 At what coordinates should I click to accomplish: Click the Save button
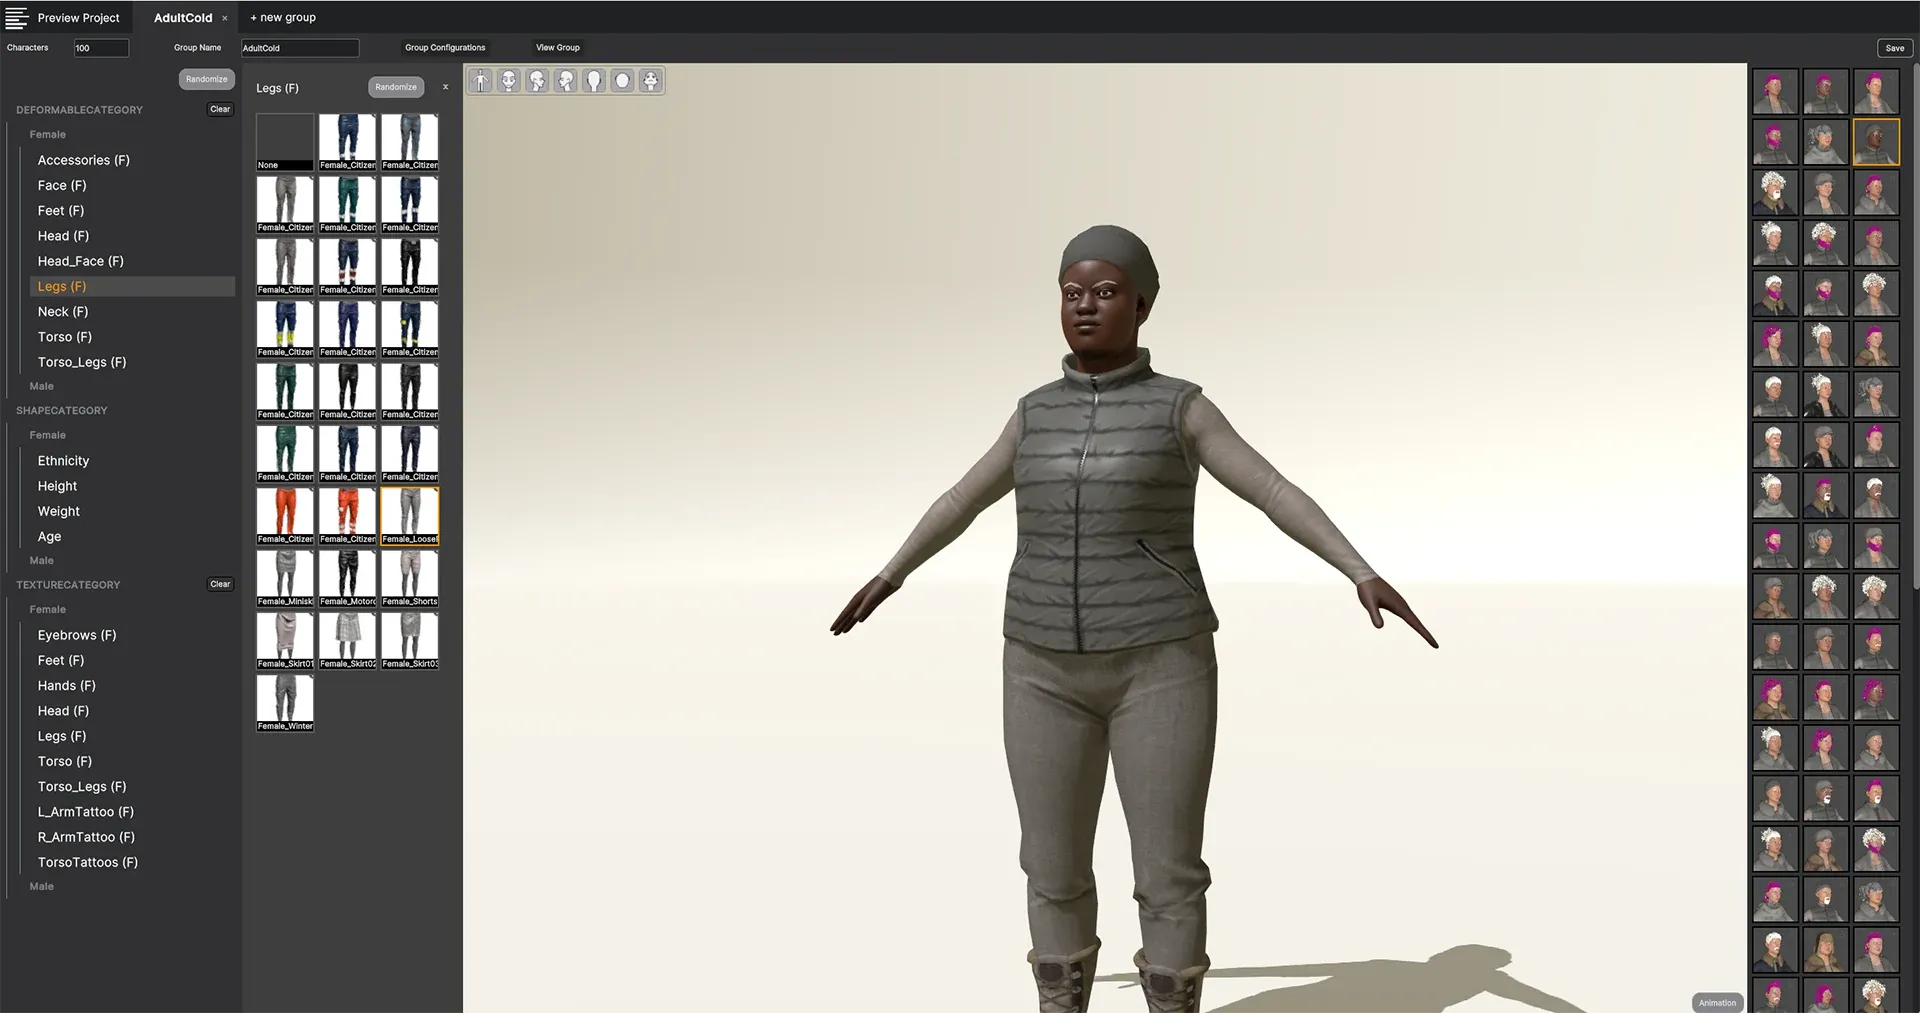pyautogui.click(x=1894, y=48)
